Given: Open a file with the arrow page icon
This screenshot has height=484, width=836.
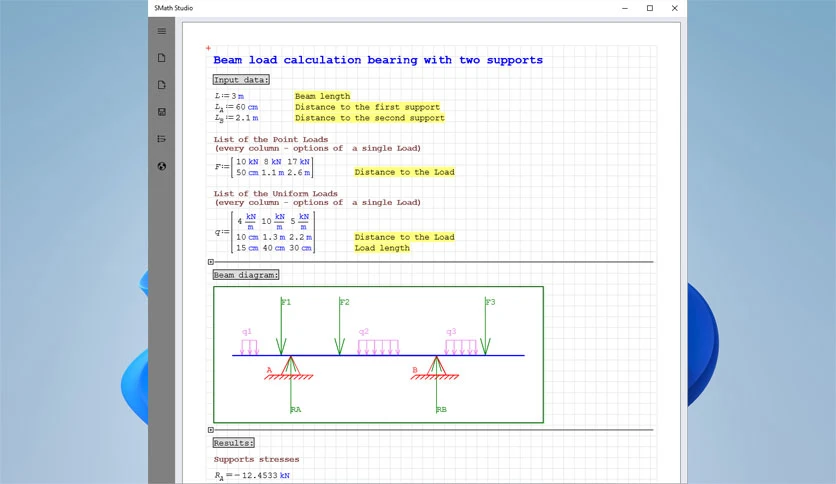Looking at the screenshot, I should click(x=162, y=85).
